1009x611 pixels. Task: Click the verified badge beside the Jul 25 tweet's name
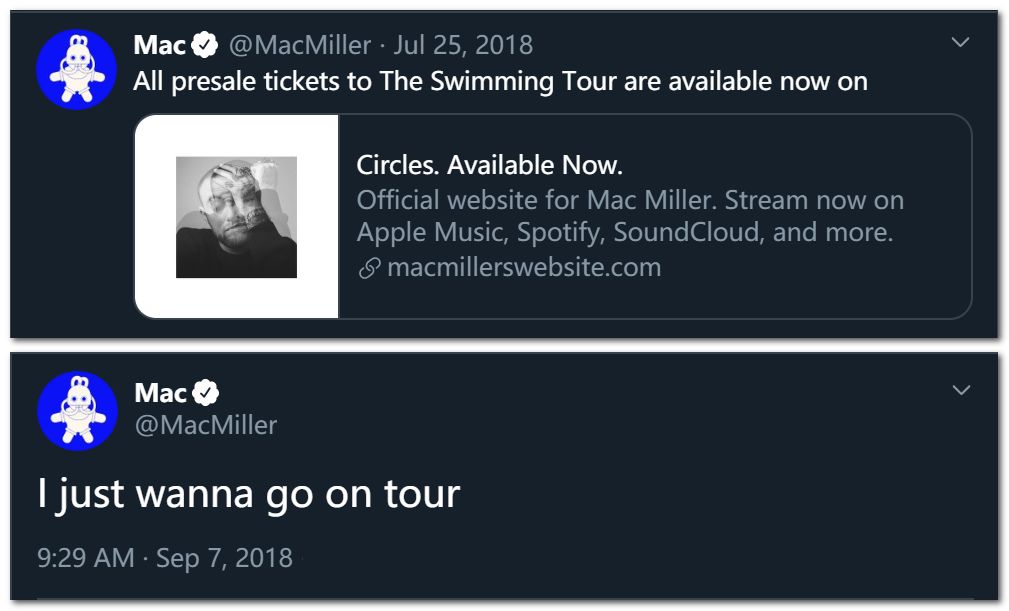click(205, 45)
